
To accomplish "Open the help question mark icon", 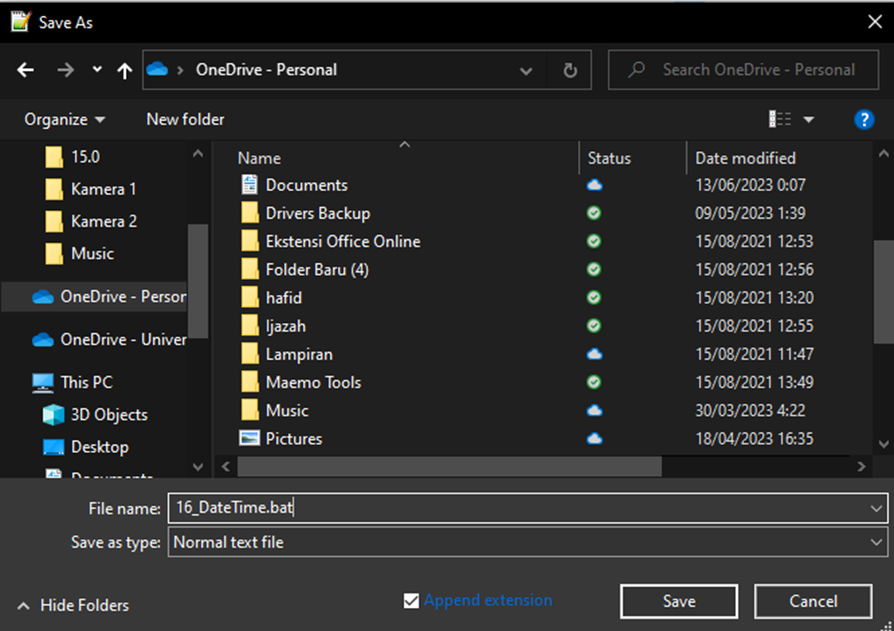I will pyautogui.click(x=864, y=120).
